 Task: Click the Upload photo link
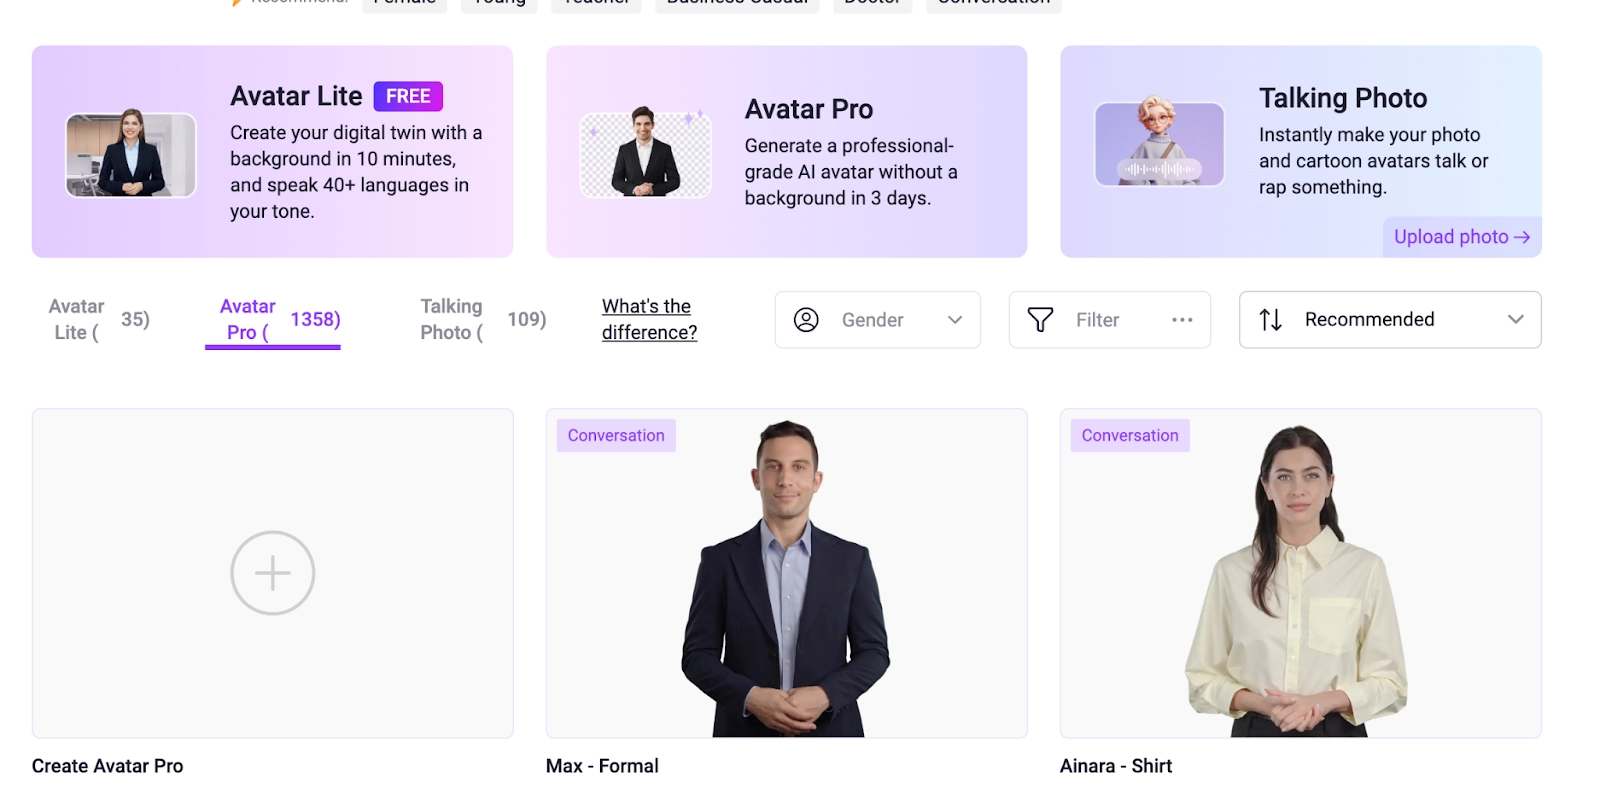(x=1462, y=237)
